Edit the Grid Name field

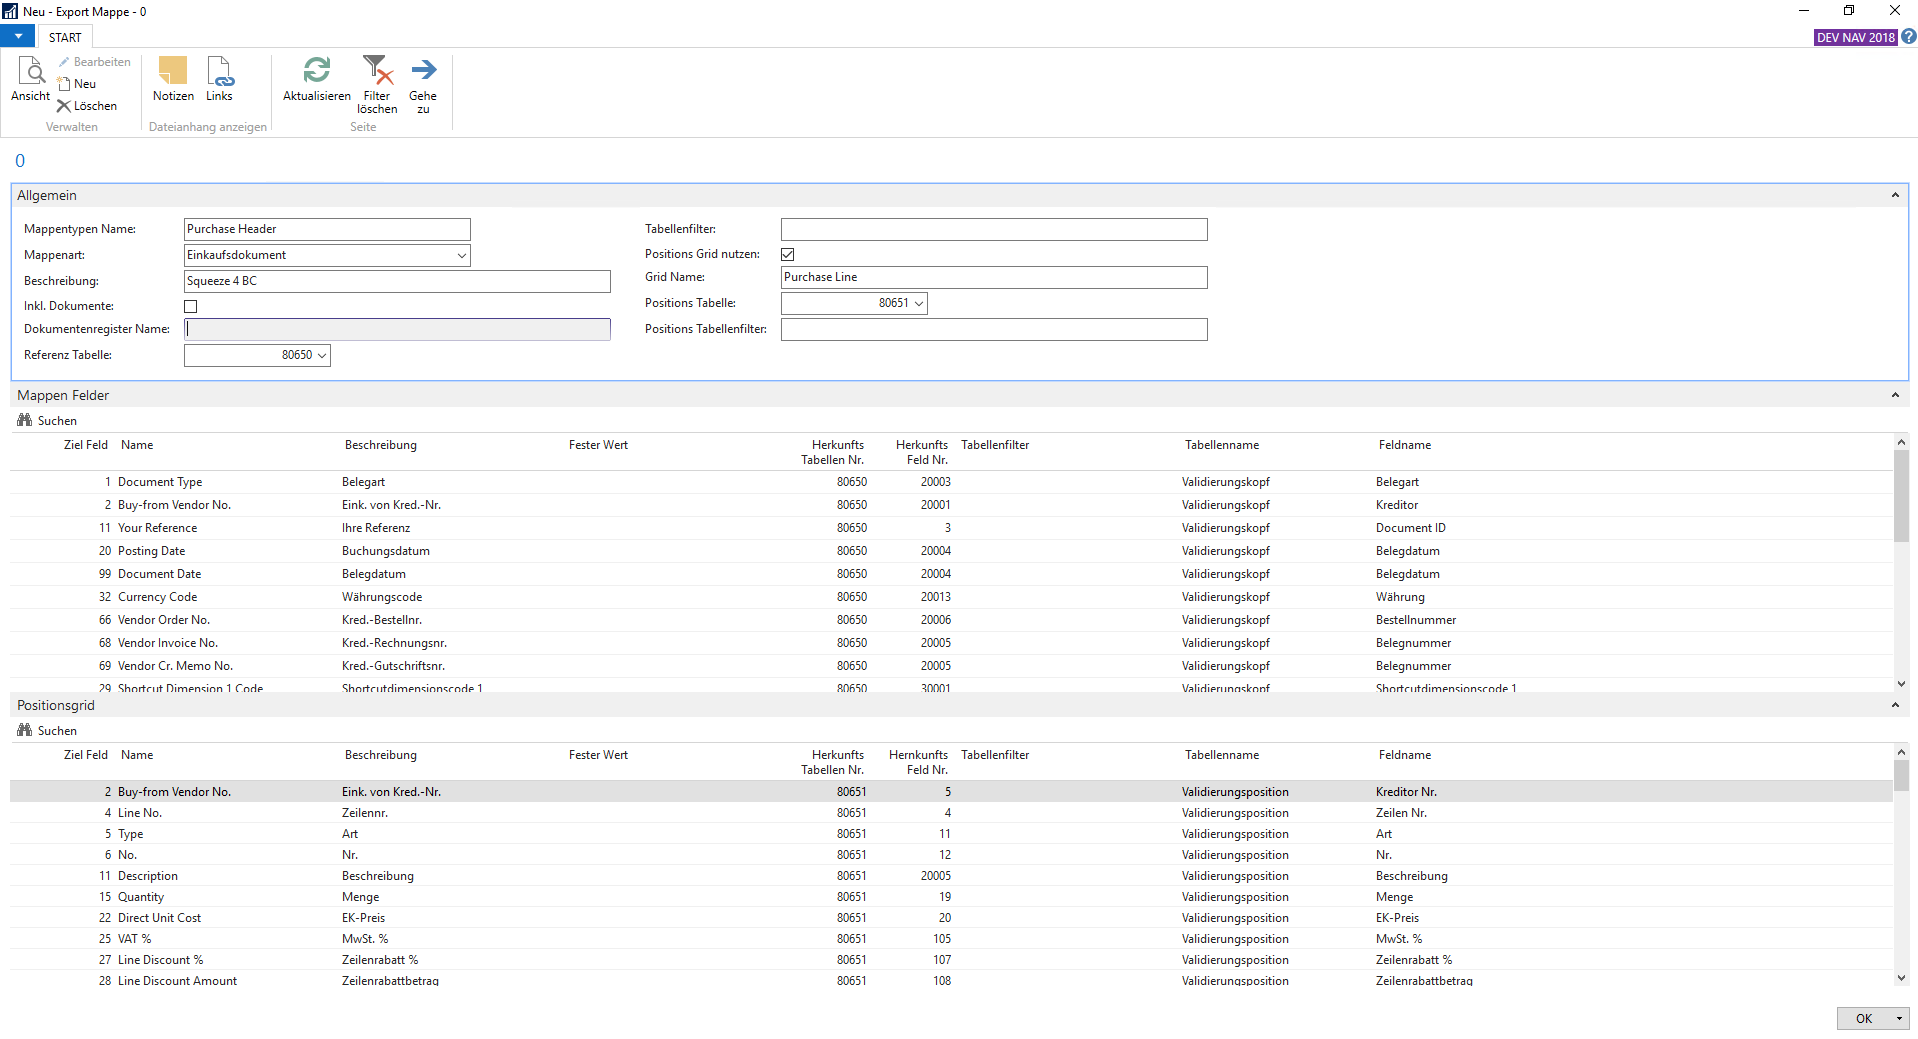(x=994, y=277)
